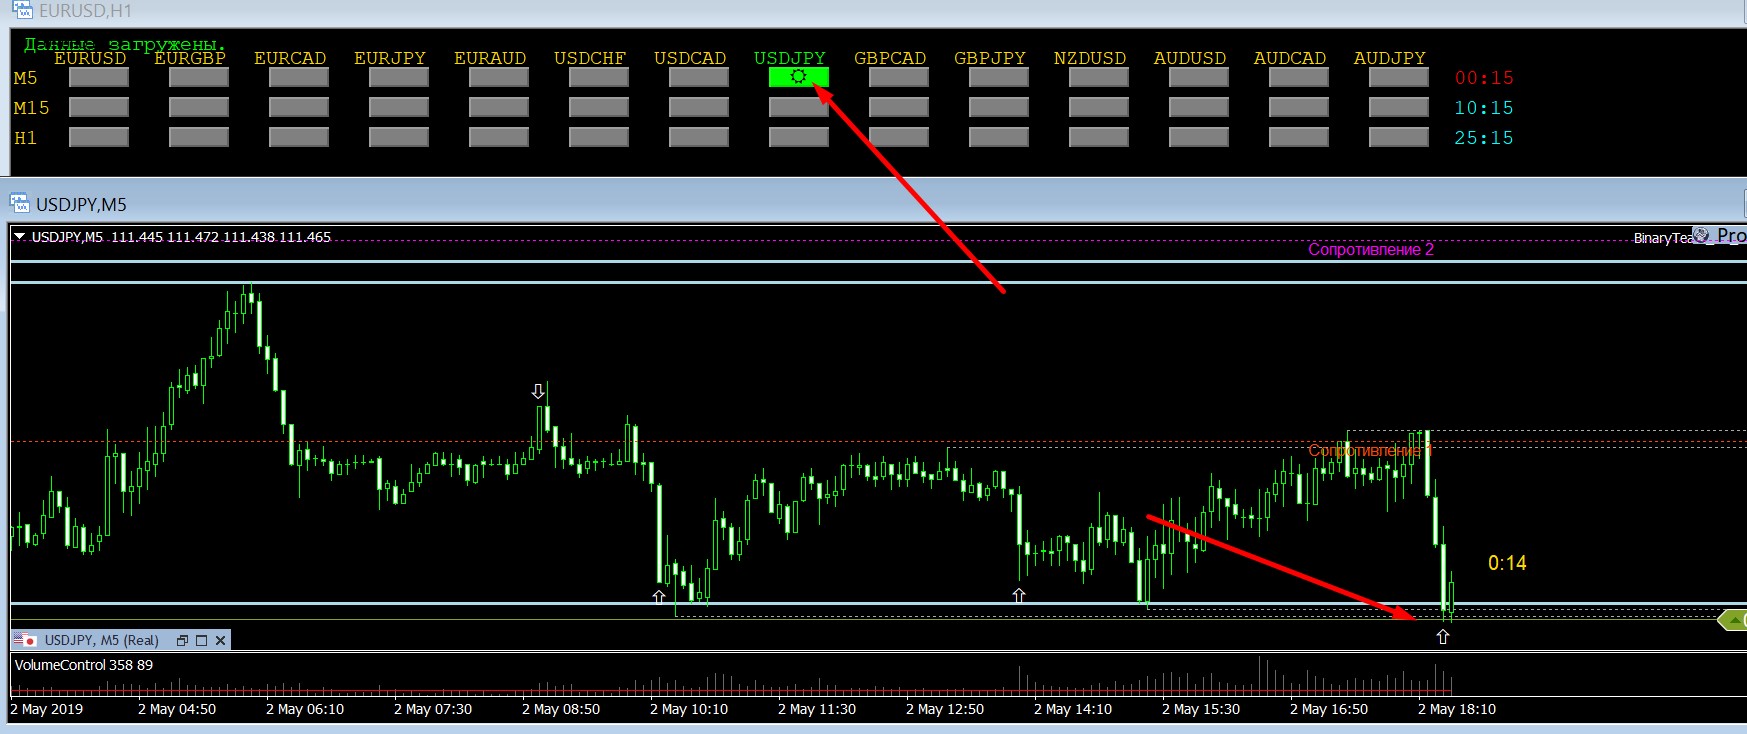Click the 'Сопротивление 2' resistance label
This screenshot has height=734, width=1747.
coord(1371,249)
